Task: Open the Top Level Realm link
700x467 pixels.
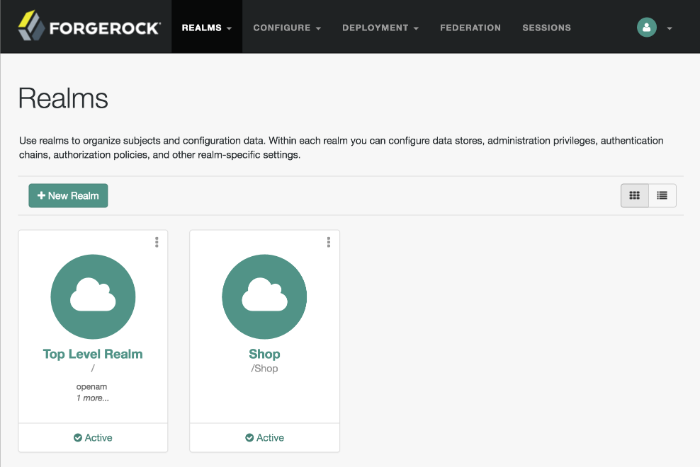Action: (93, 354)
